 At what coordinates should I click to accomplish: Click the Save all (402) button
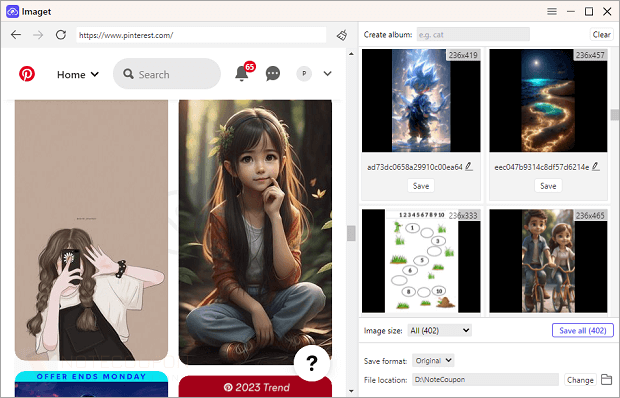(x=583, y=330)
